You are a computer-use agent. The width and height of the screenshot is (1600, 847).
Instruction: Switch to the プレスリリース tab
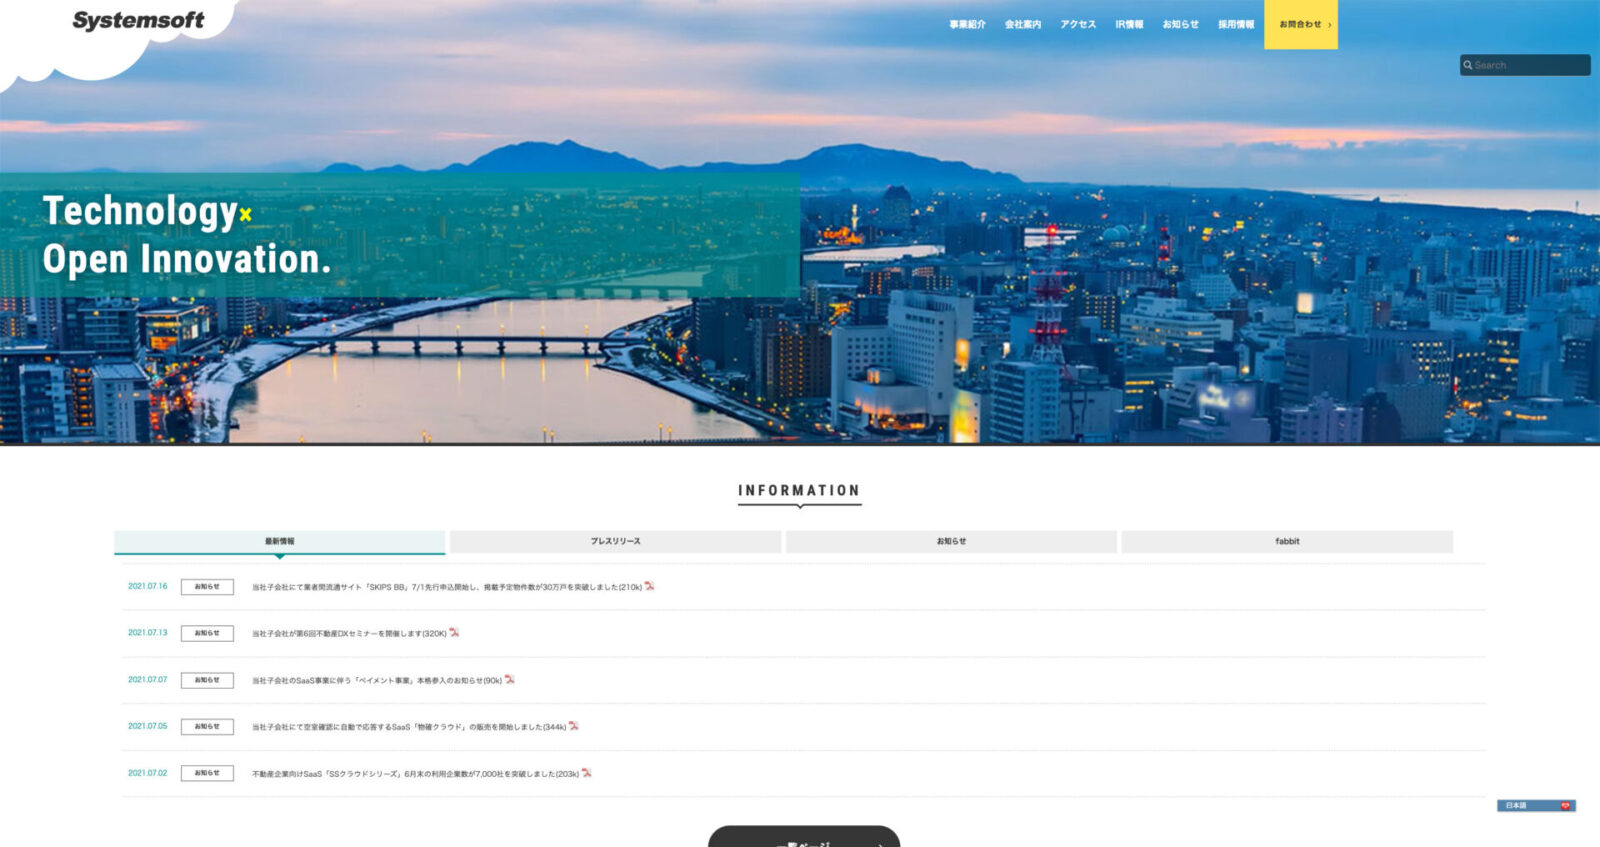pos(615,541)
